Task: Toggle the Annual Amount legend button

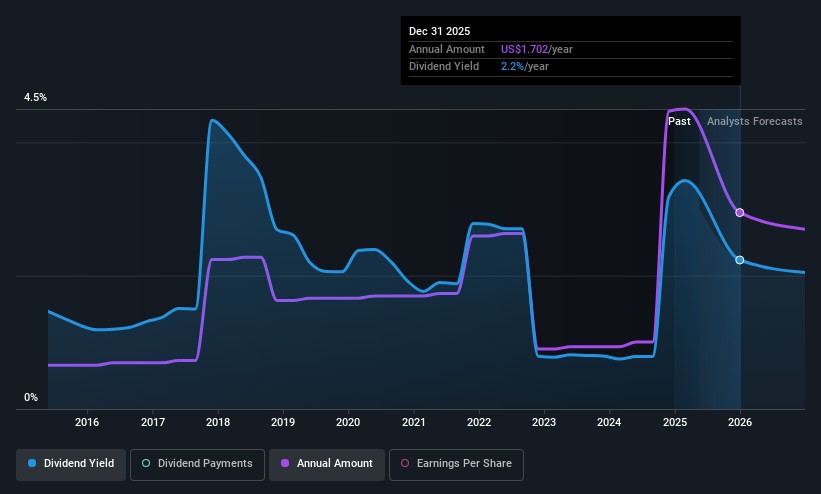Action: point(327,464)
